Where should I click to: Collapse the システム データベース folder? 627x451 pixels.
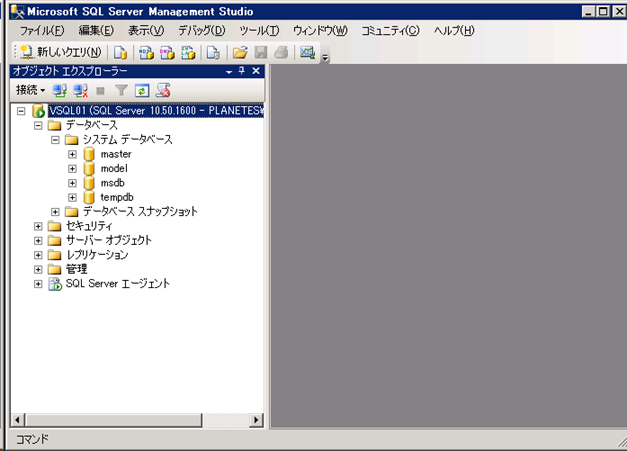[x=55, y=140]
